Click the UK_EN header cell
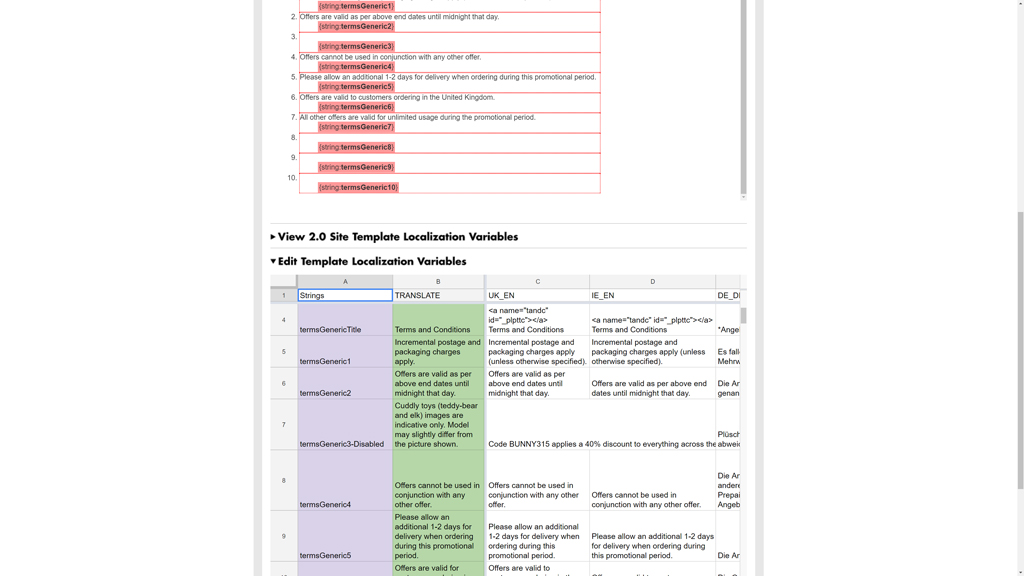 537,295
